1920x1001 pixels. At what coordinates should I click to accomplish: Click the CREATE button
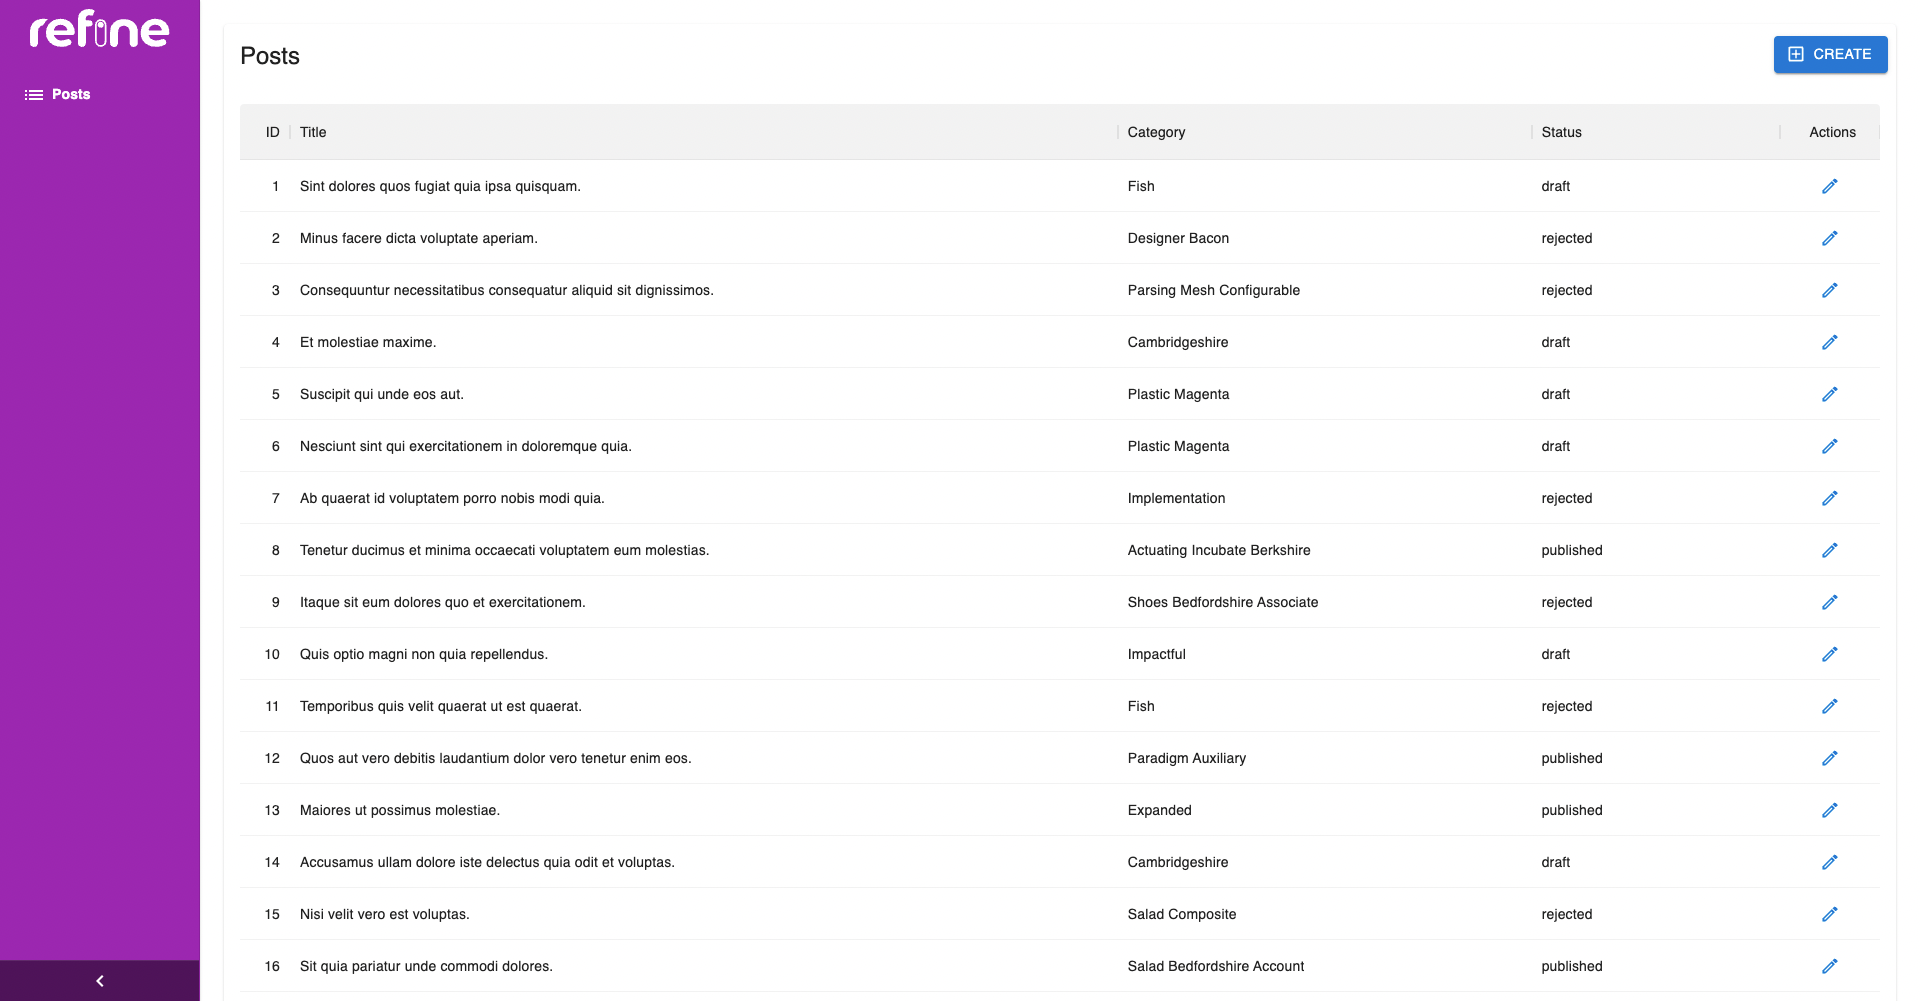click(x=1830, y=54)
